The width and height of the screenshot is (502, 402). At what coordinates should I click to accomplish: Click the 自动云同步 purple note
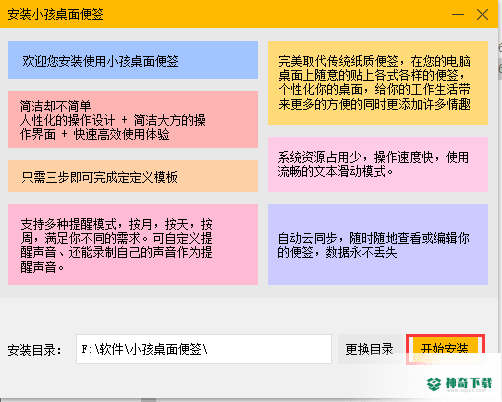coord(378,244)
